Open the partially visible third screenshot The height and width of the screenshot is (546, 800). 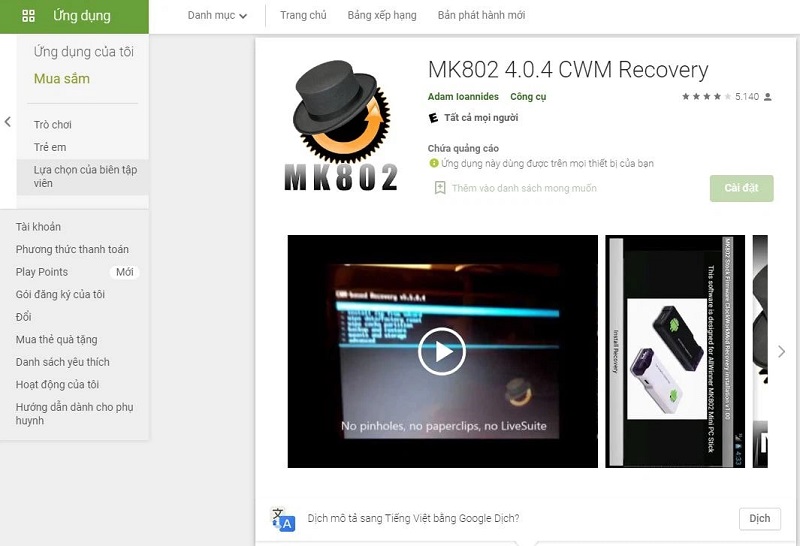[x=760, y=352]
